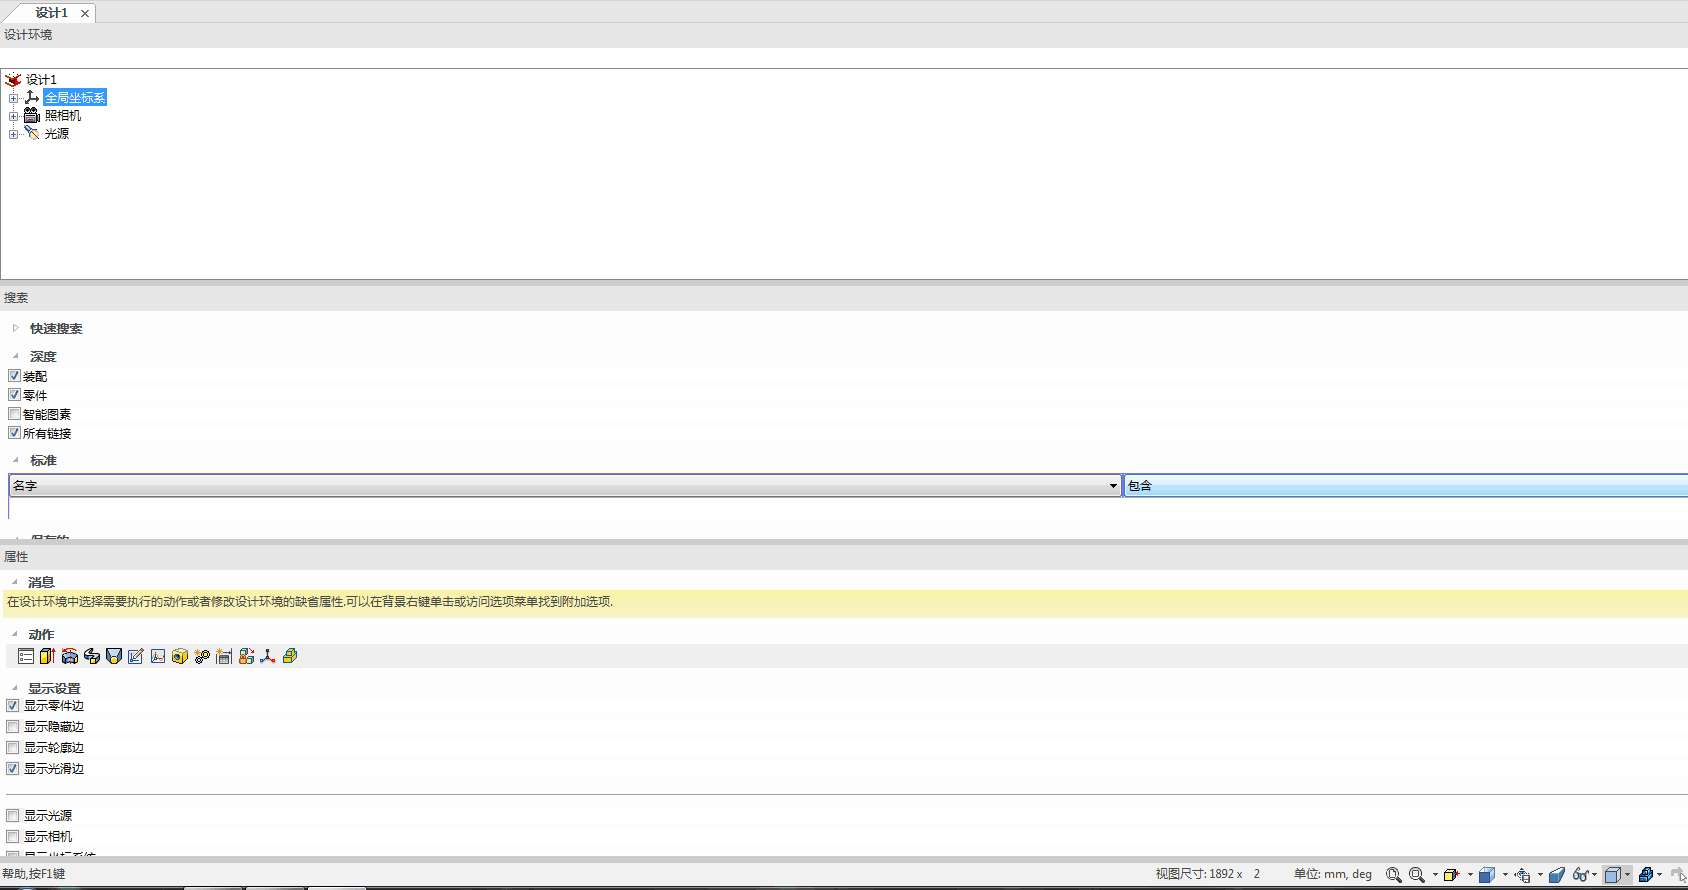
Task: Click the locked blocks assembly icon
Action: pyautogui.click(x=246, y=656)
